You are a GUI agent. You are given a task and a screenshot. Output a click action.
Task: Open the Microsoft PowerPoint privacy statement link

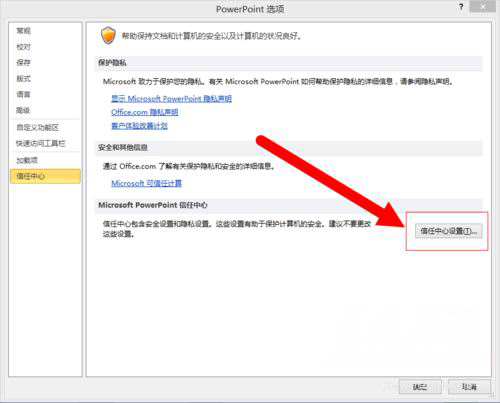(x=171, y=99)
